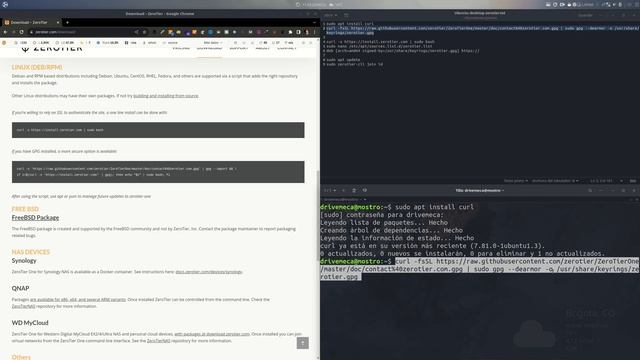Click 'INS' indicator in editor status bar

click(633, 181)
